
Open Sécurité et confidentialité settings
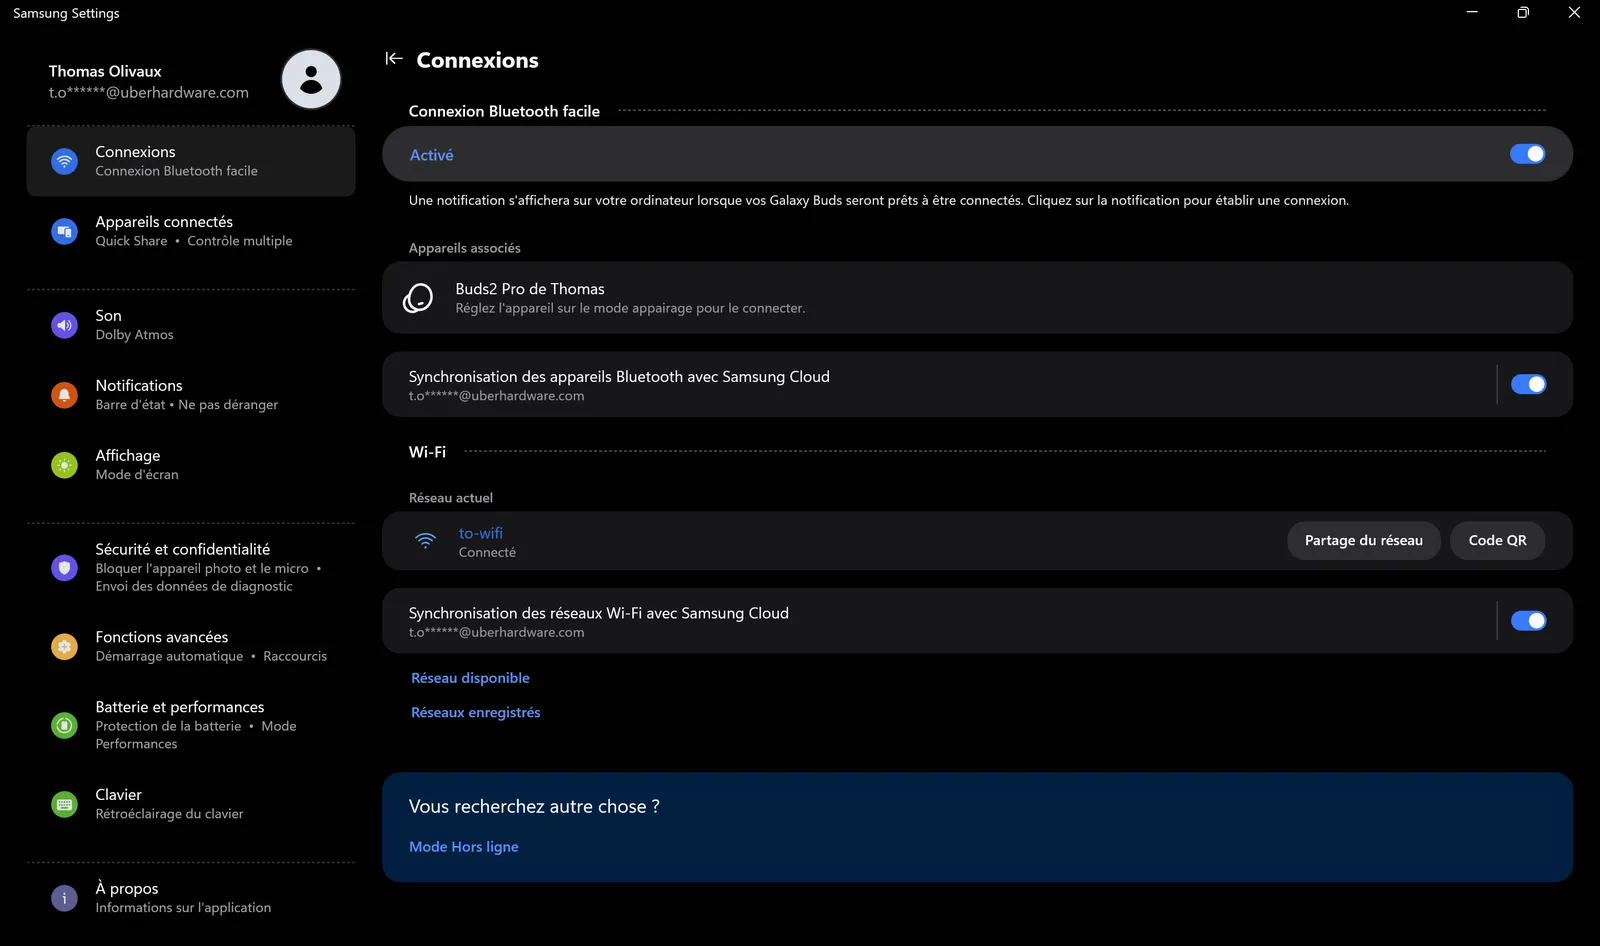(x=191, y=567)
